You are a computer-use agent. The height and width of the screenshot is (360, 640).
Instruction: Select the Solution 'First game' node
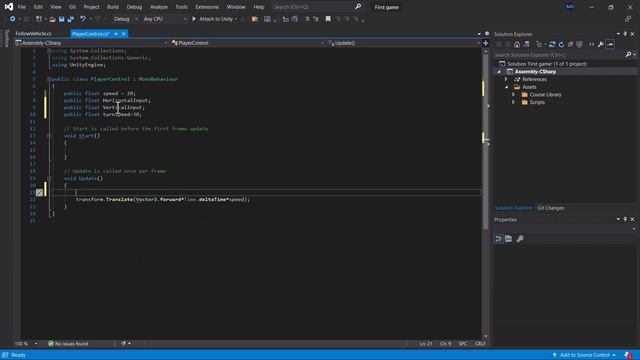tap(547, 64)
